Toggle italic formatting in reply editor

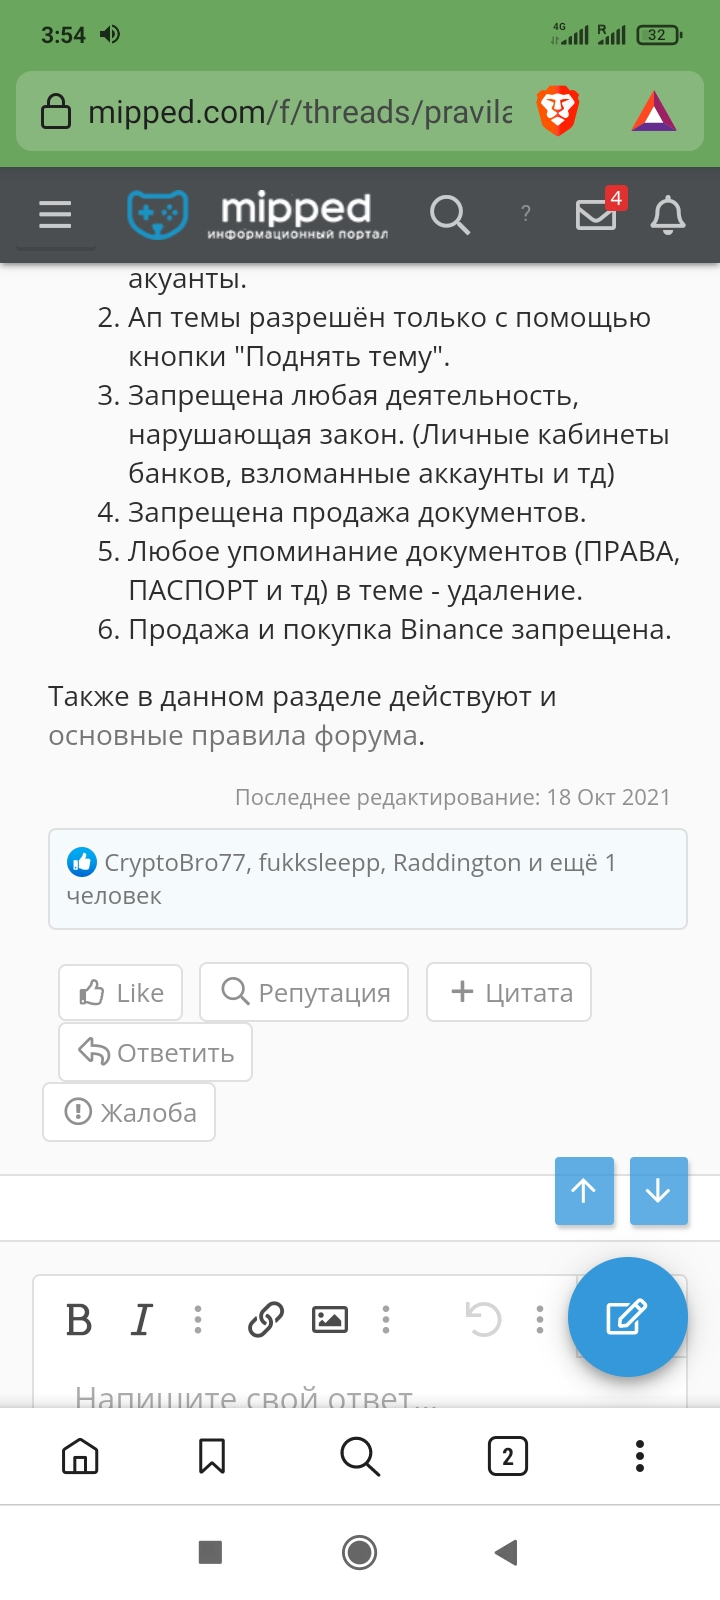[x=142, y=1320]
